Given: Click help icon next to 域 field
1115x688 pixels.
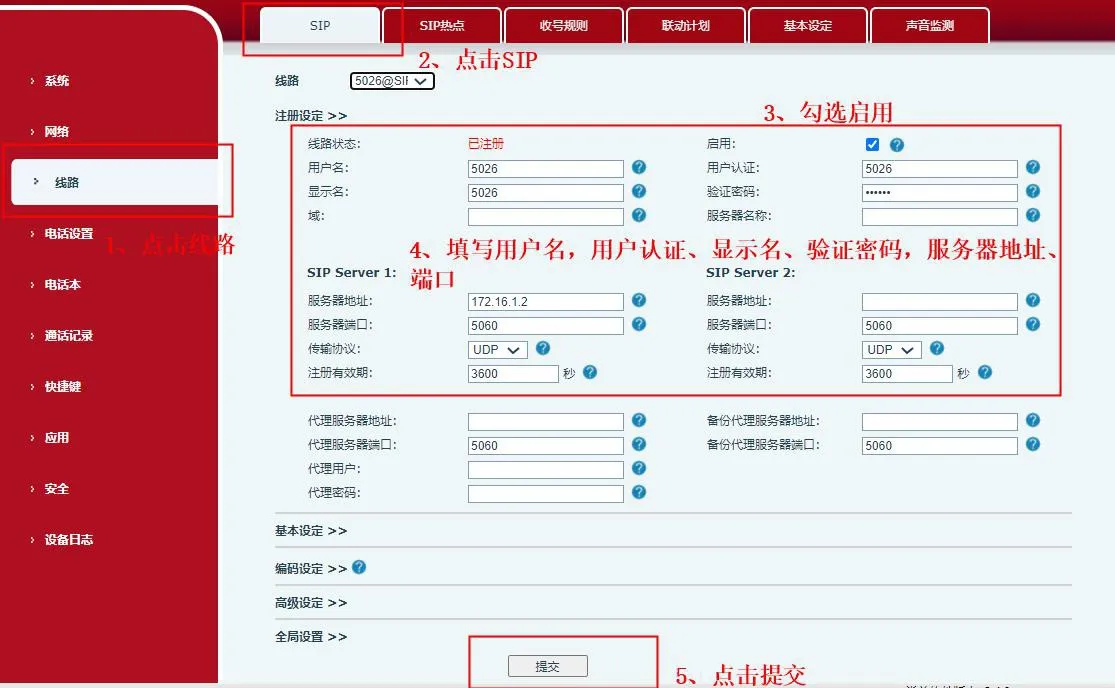Looking at the screenshot, I should pos(638,216).
